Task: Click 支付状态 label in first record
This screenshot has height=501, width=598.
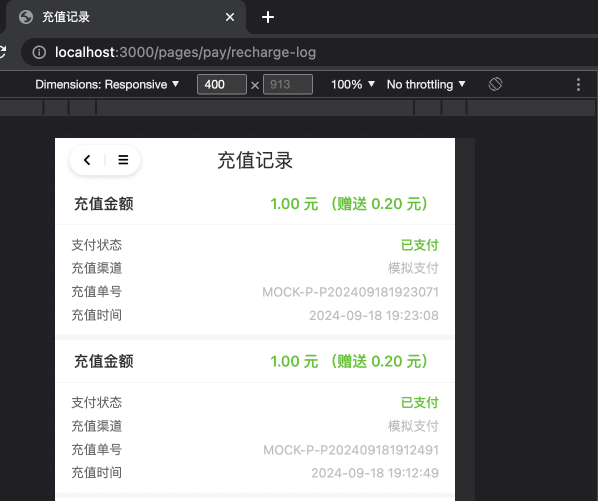Action: click(97, 245)
